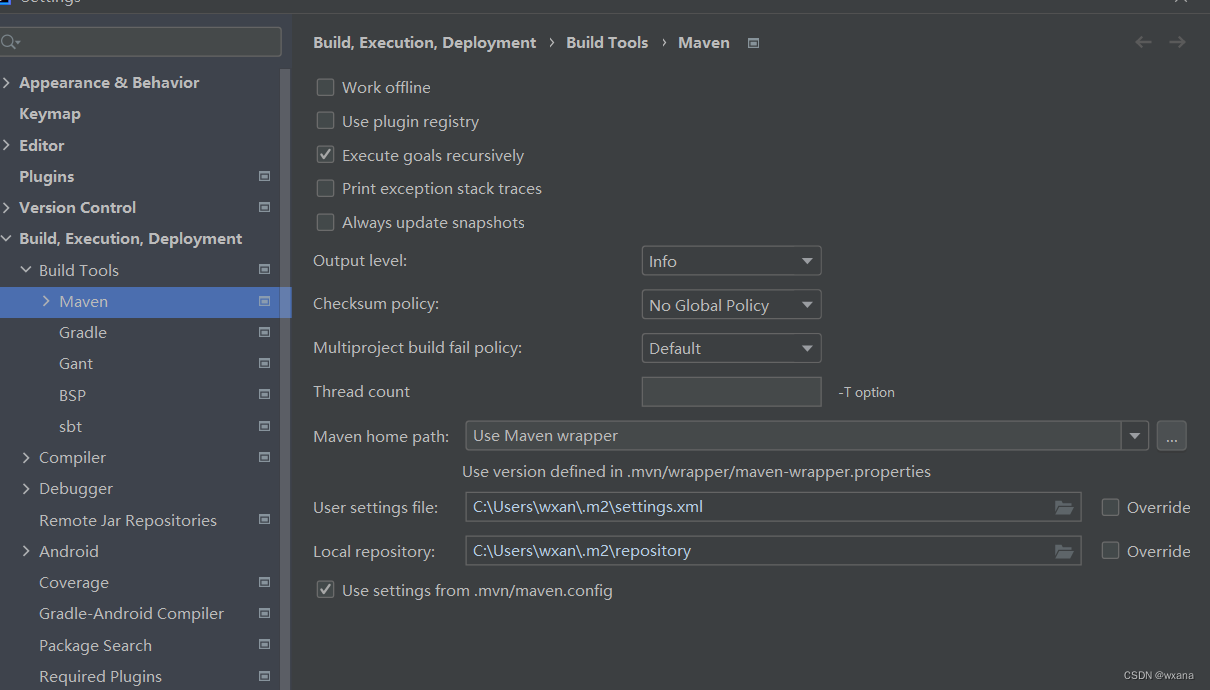This screenshot has width=1210, height=690.
Task: Tick Override for Local repository
Action: (1110, 550)
